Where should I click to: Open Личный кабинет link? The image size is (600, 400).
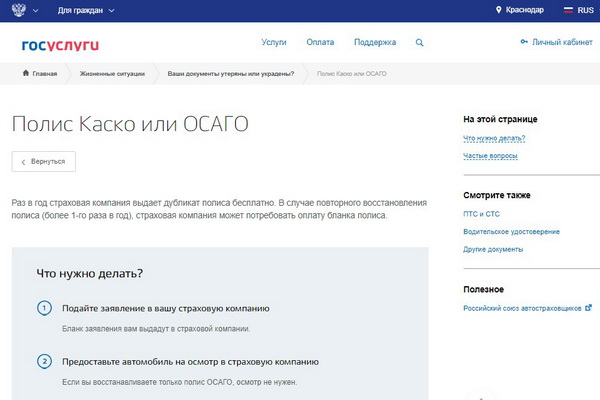click(x=562, y=42)
